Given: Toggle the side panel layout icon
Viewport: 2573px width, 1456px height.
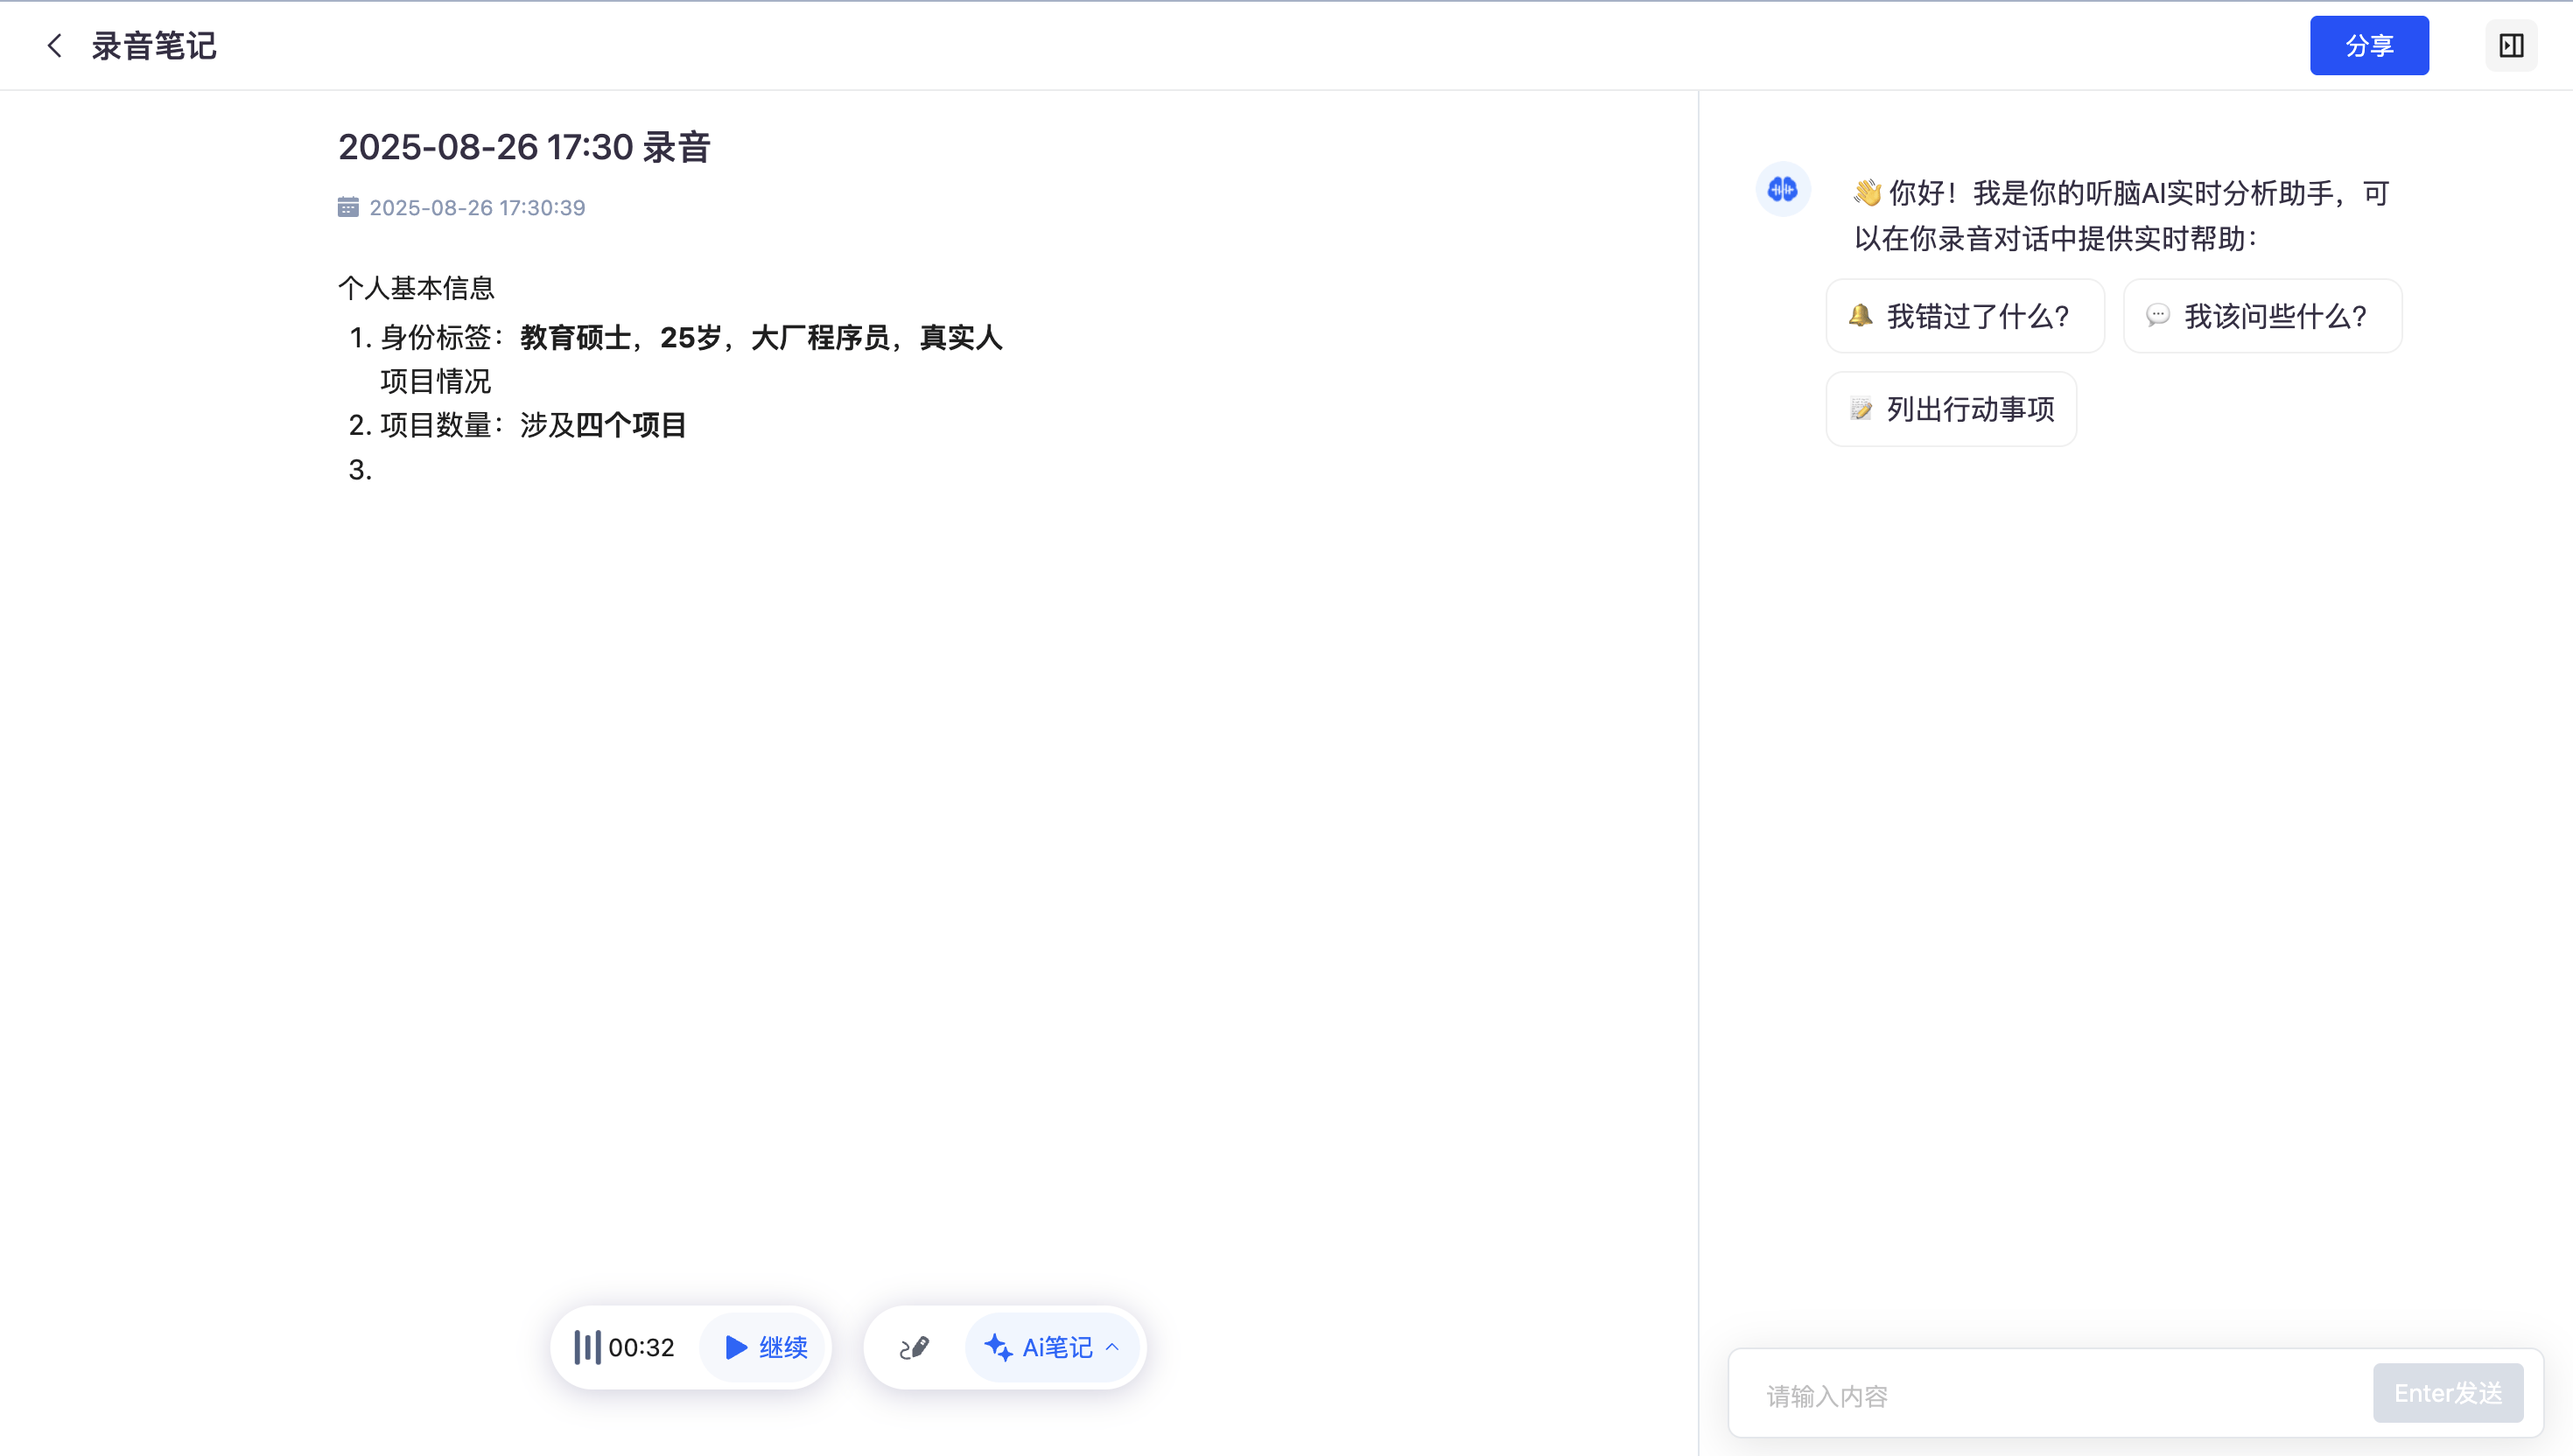Looking at the screenshot, I should pos(2511,46).
